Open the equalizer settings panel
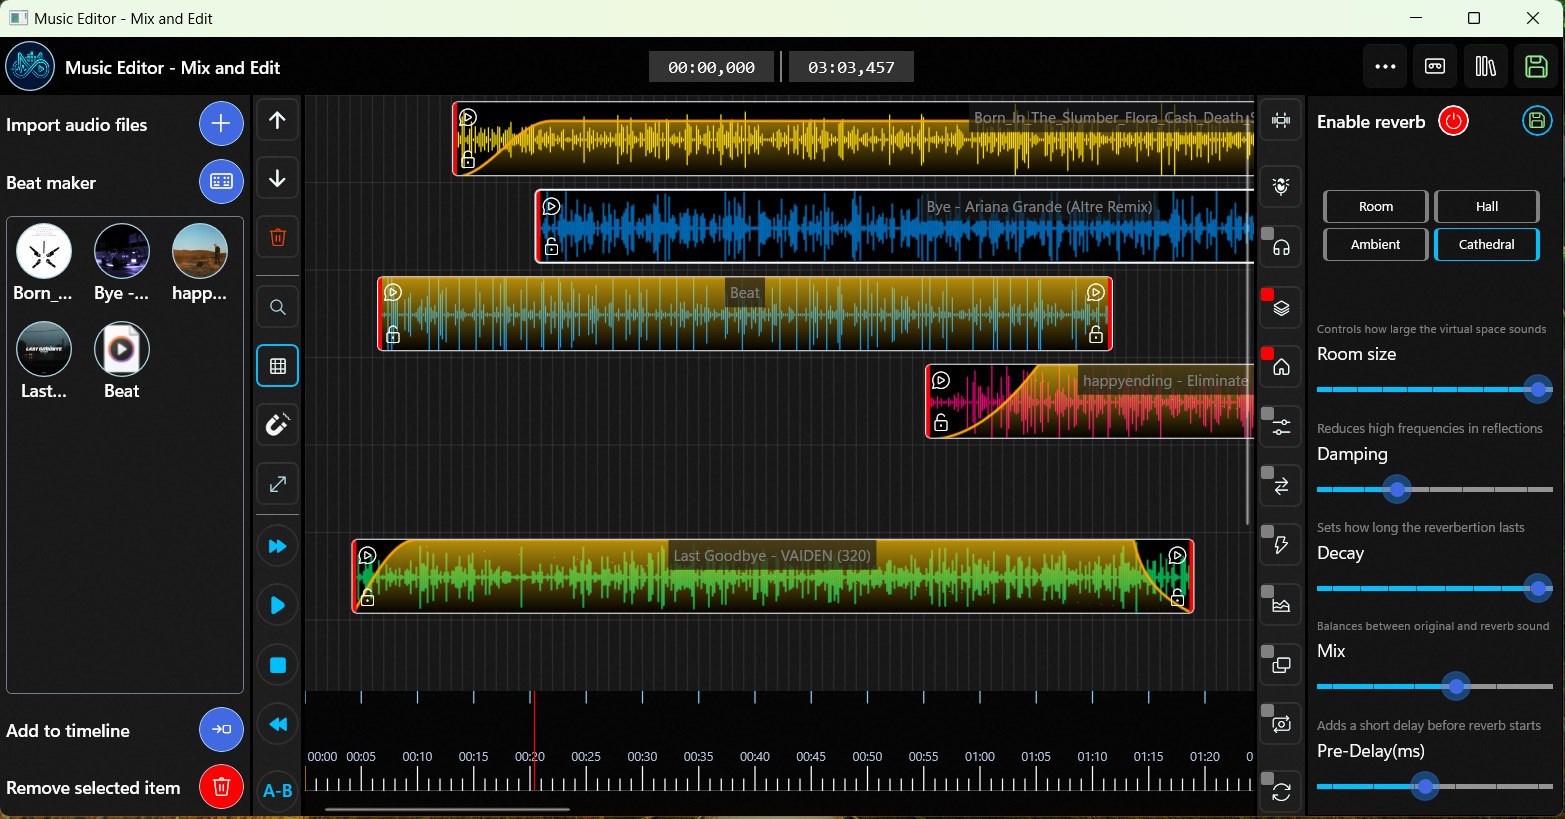 (x=1281, y=426)
